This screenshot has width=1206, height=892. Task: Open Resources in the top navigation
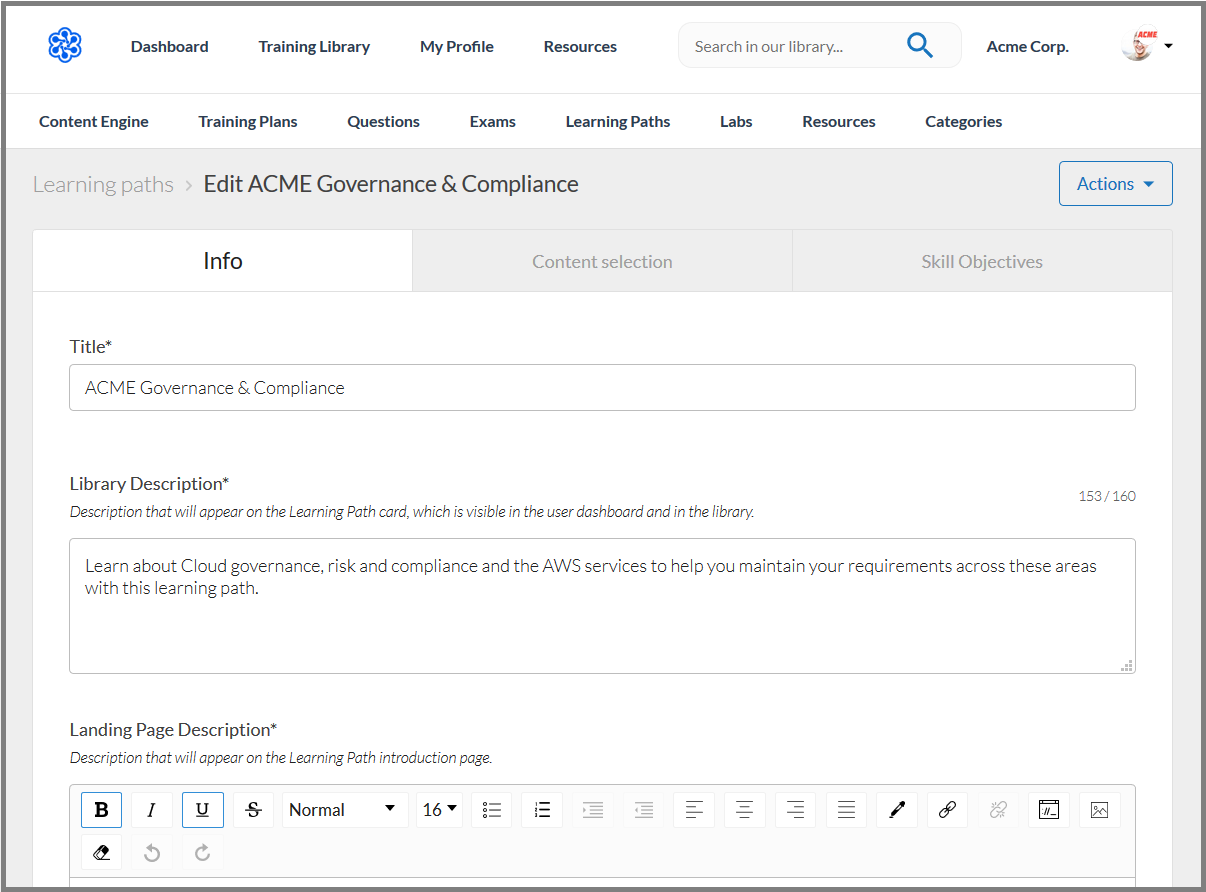click(580, 46)
